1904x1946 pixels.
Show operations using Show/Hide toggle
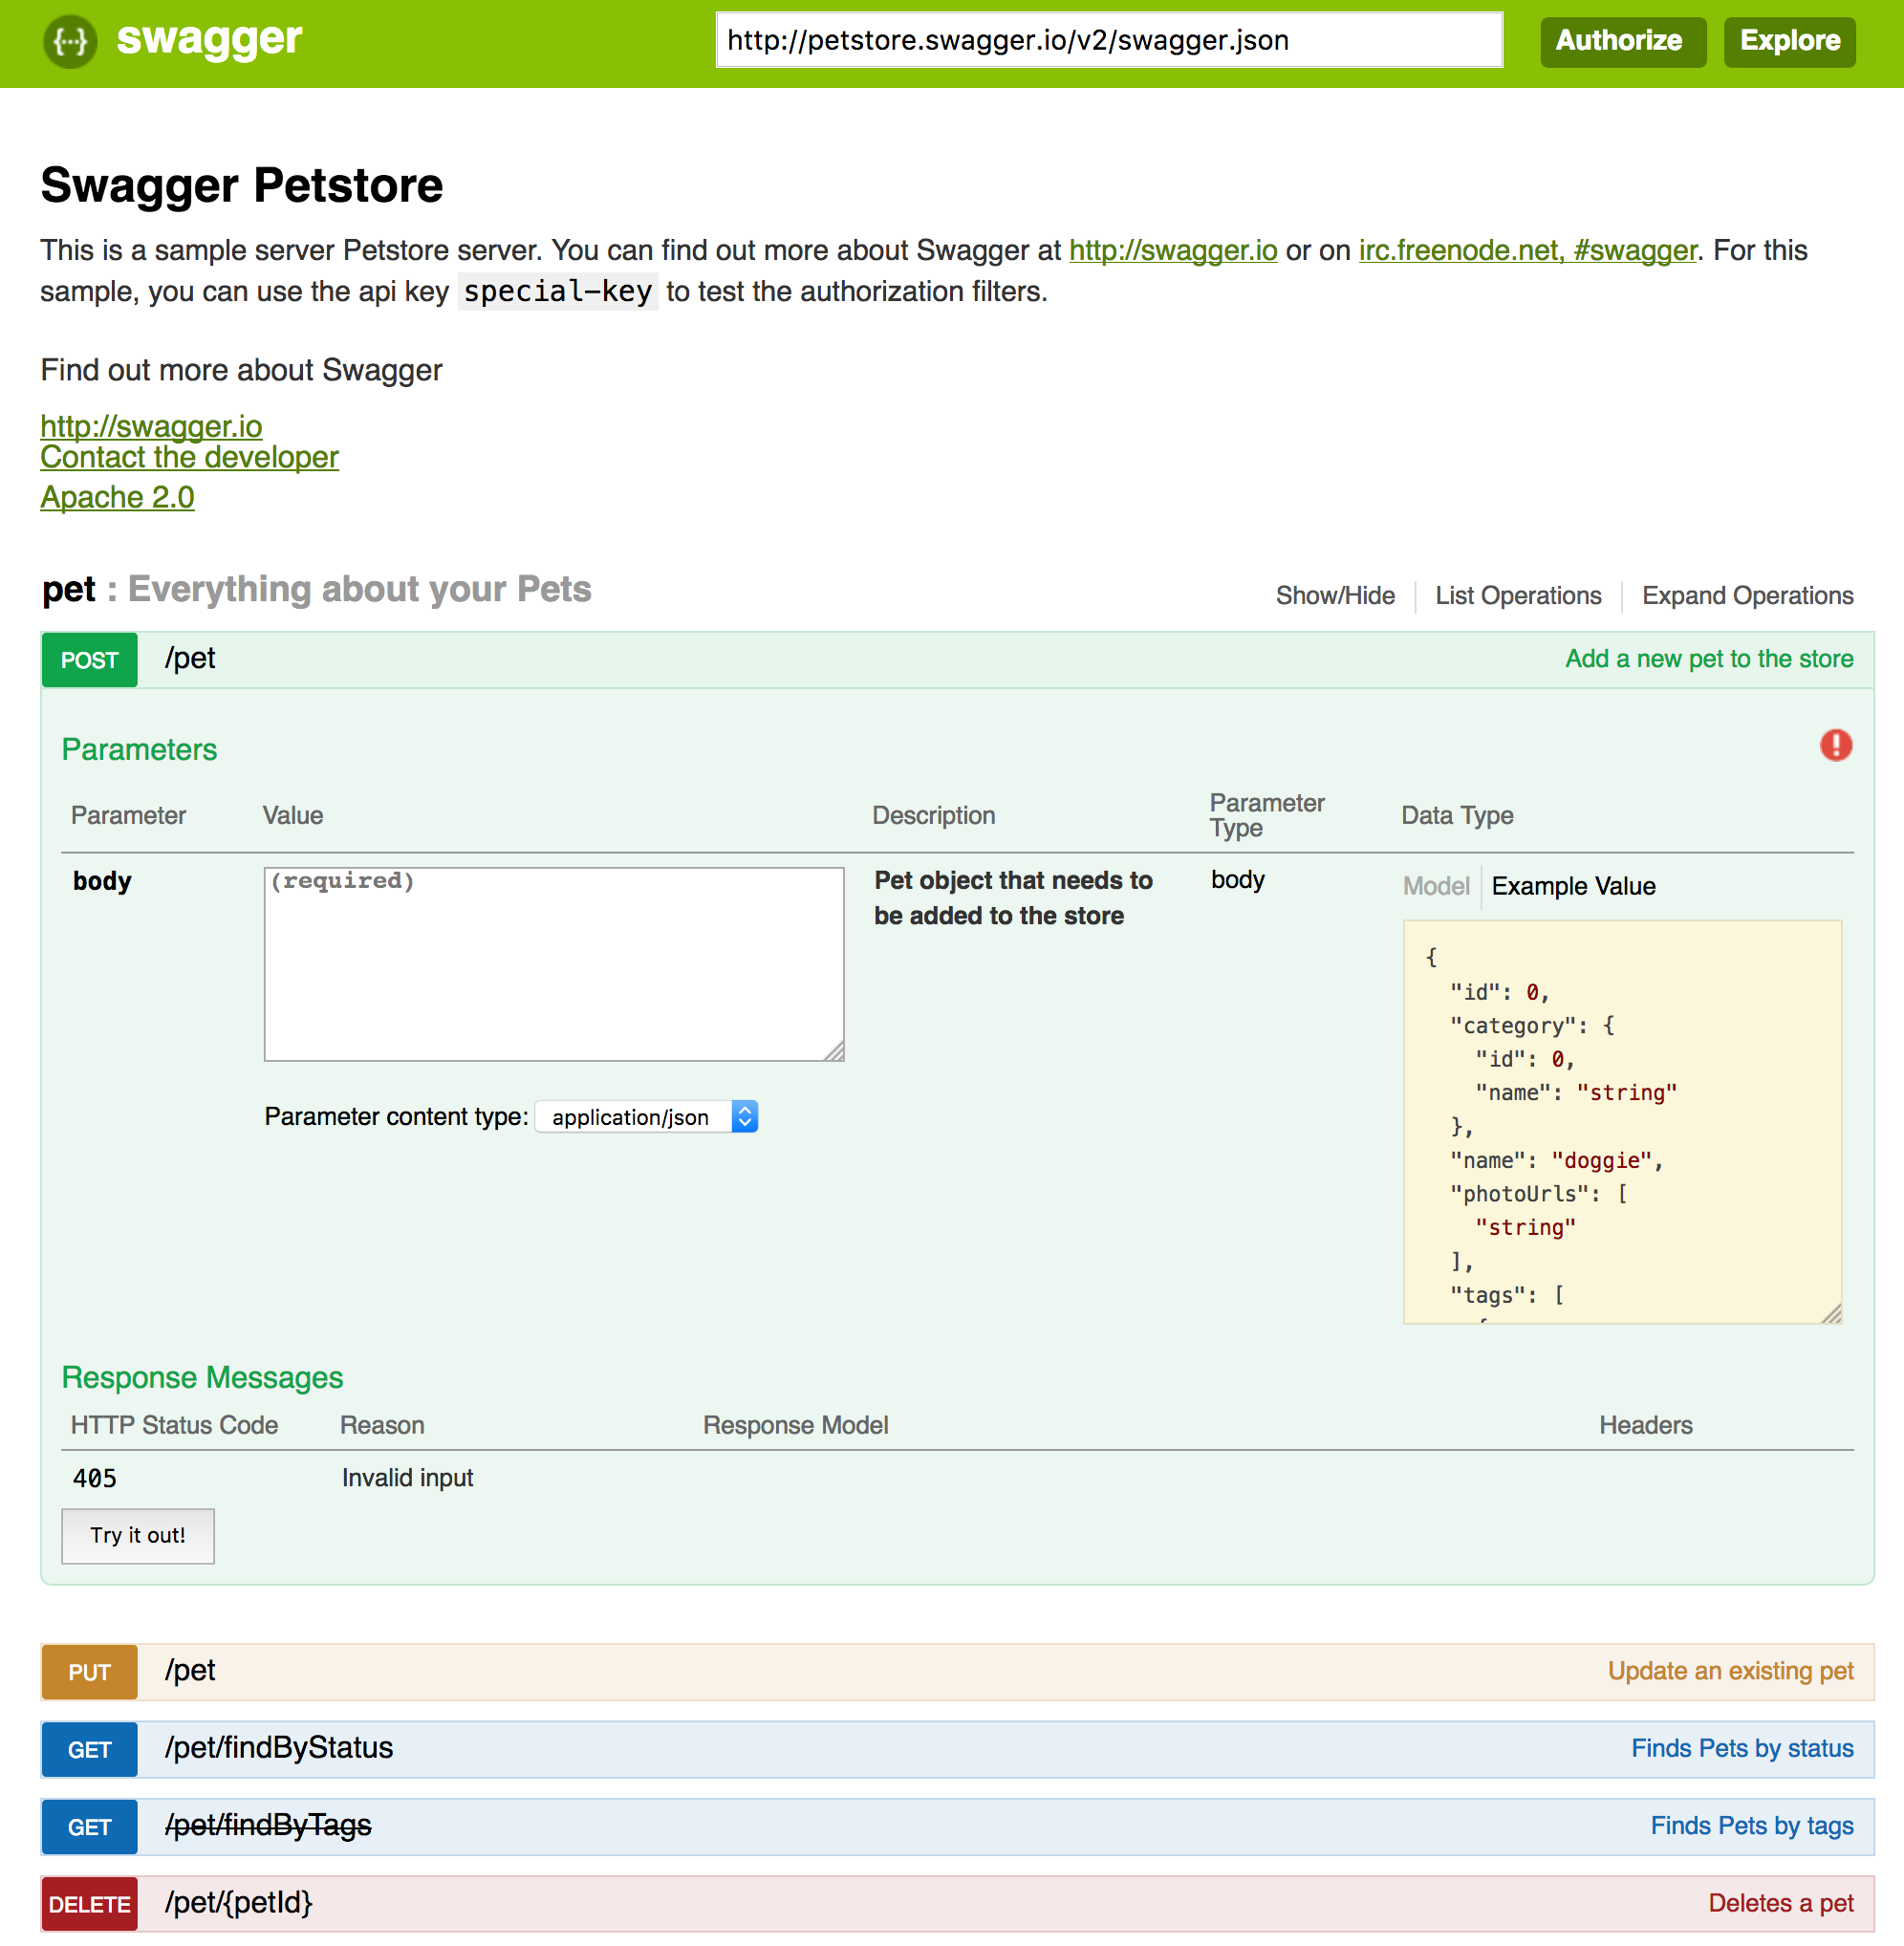tap(1337, 595)
